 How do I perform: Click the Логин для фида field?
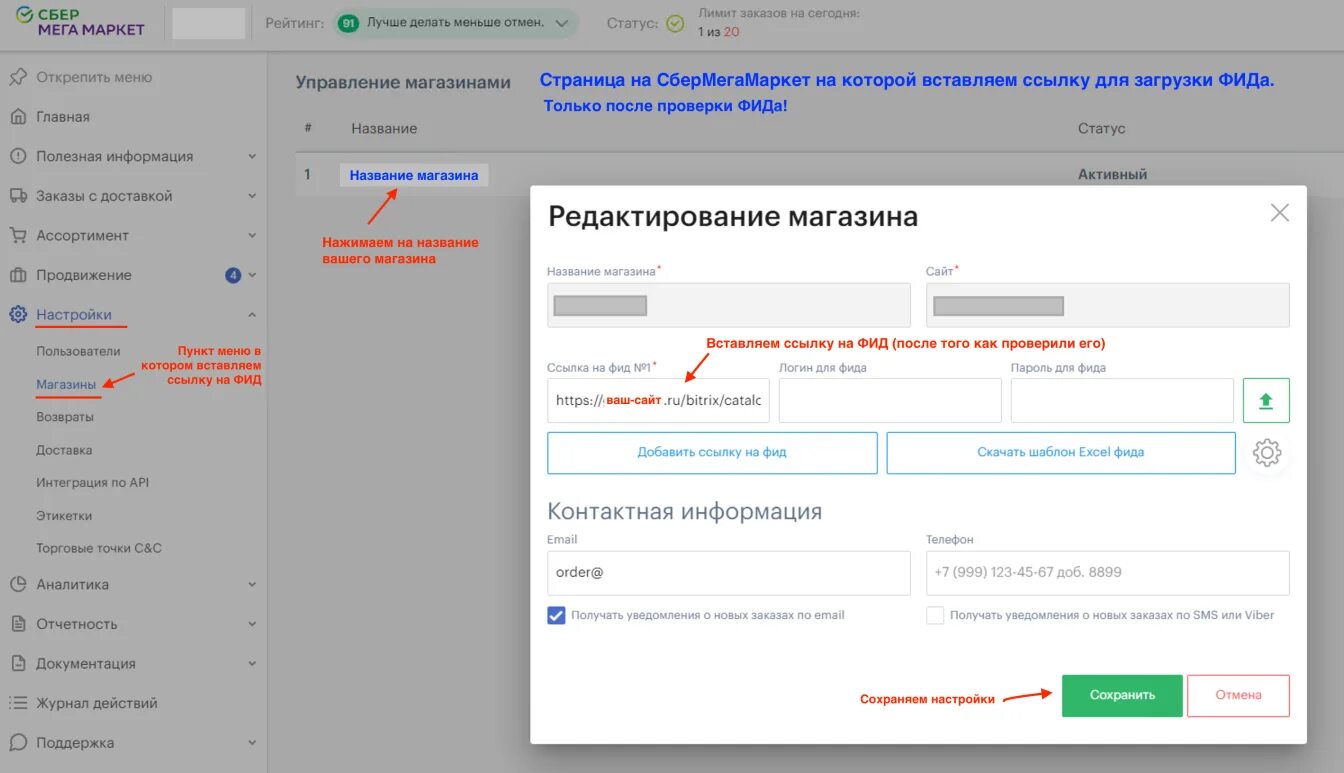tap(890, 401)
